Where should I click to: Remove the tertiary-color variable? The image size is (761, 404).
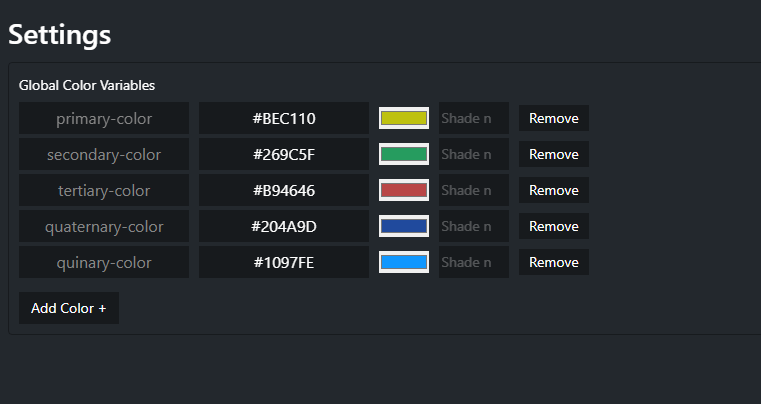[x=554, y=190]
